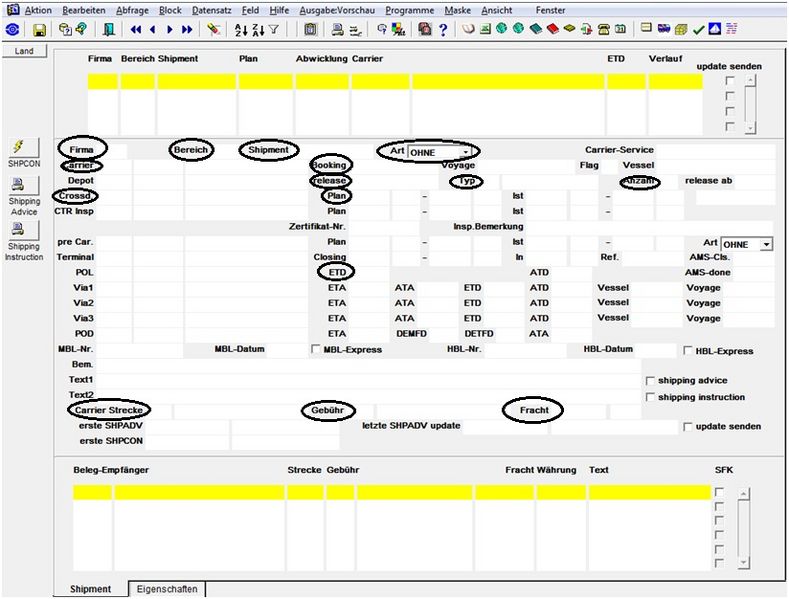Viewport: 789px width, 599px height.
Task: Click the Land button
Action: (24, 51)
